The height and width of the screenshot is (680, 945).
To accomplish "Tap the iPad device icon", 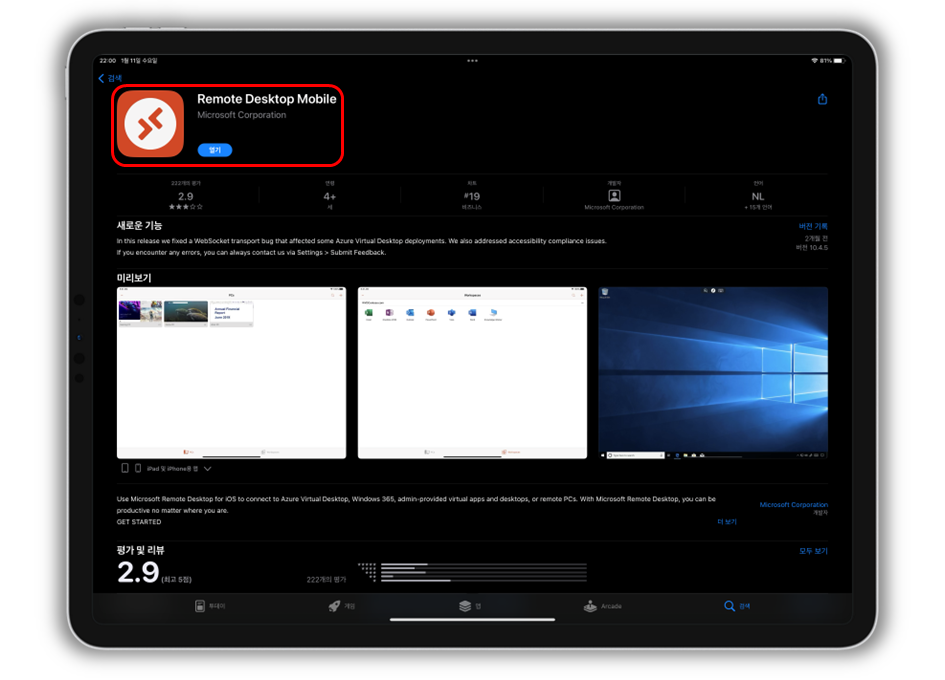I will tap(125, 468).
